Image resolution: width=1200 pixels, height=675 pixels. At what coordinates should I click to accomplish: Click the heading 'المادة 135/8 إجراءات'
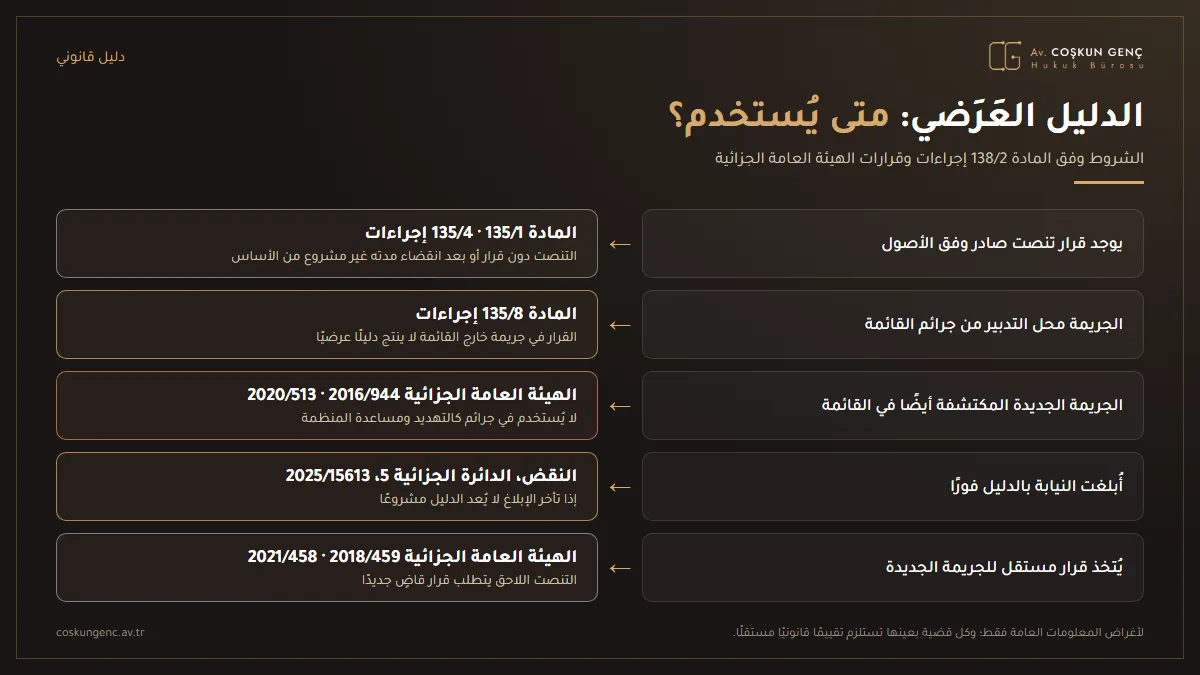[496, 314]
